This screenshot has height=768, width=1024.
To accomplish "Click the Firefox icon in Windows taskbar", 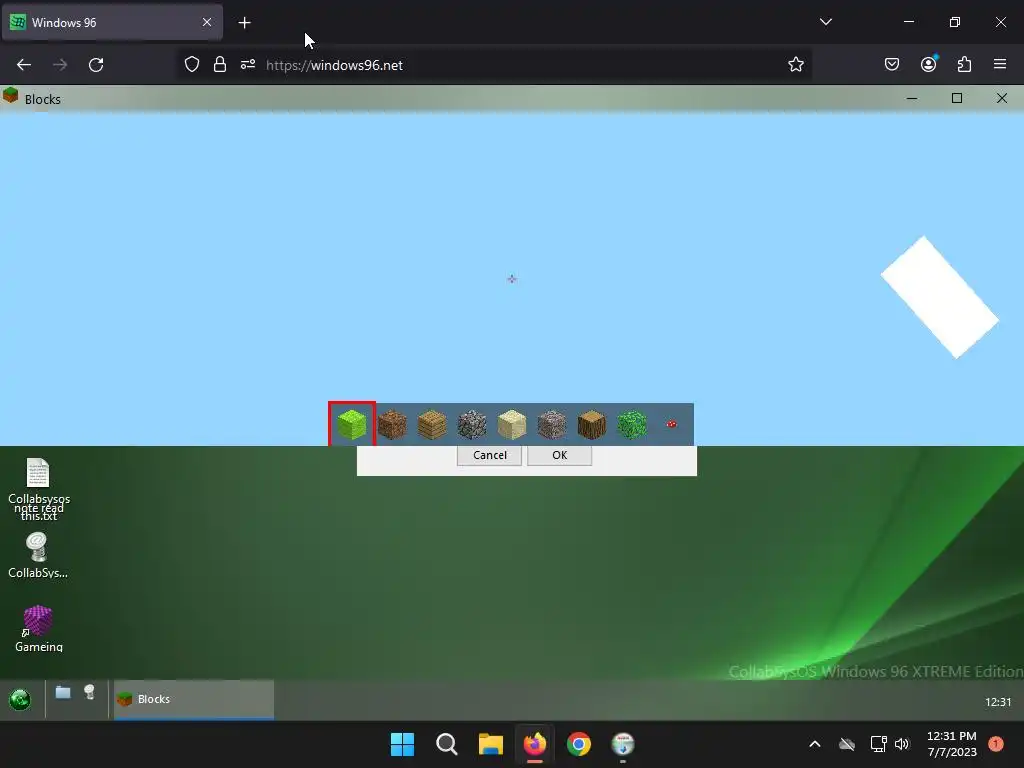I will point(535,744).
